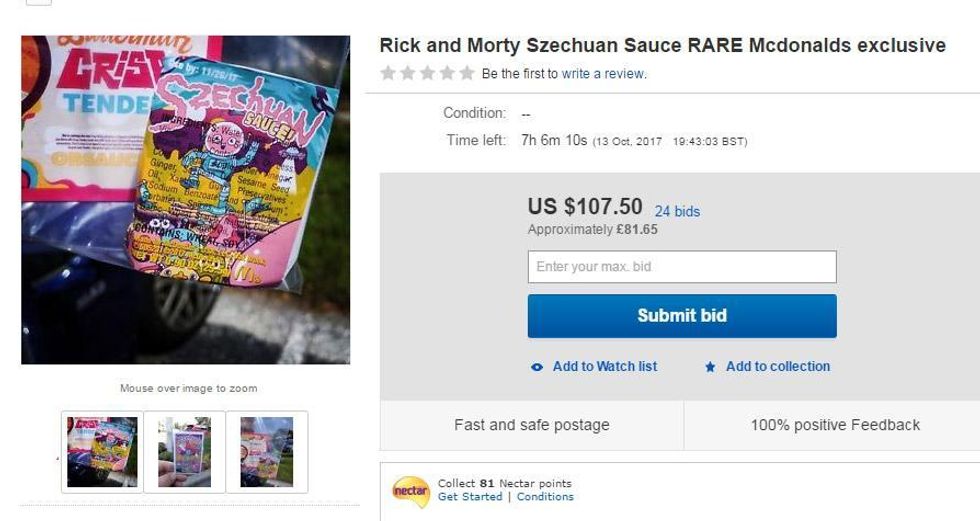Select the third rating star
This screenshot has height=521, width=980.
point(427,73)
